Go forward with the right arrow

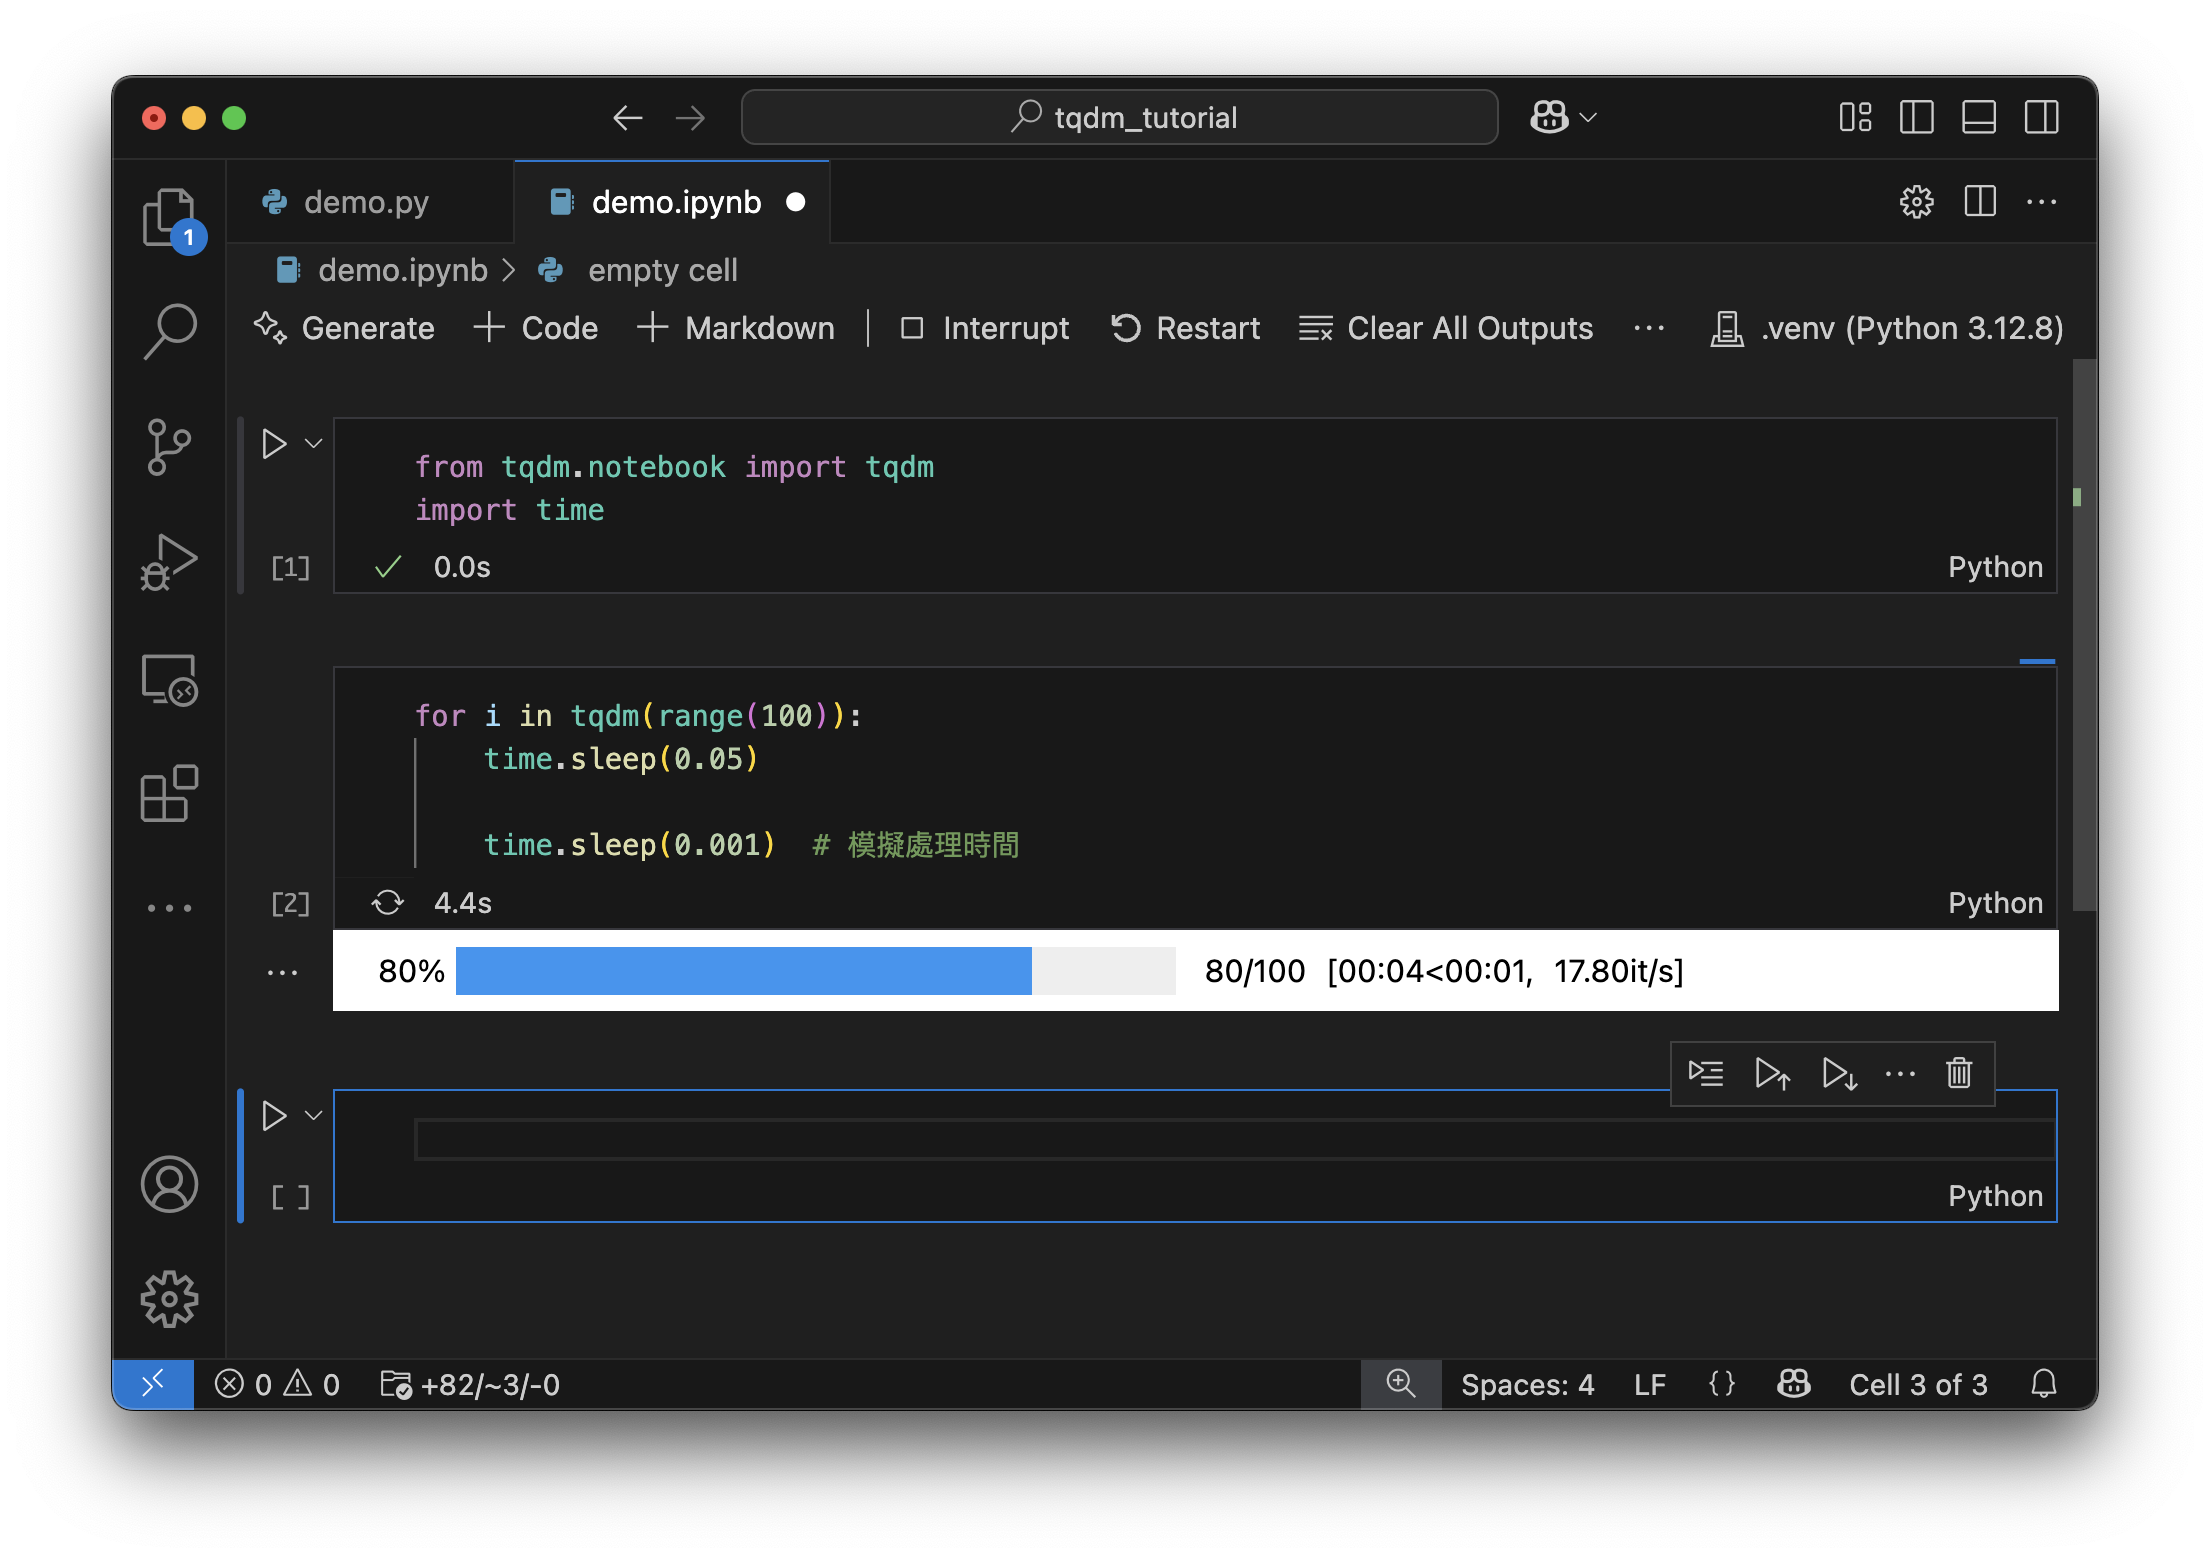(689, 118)
